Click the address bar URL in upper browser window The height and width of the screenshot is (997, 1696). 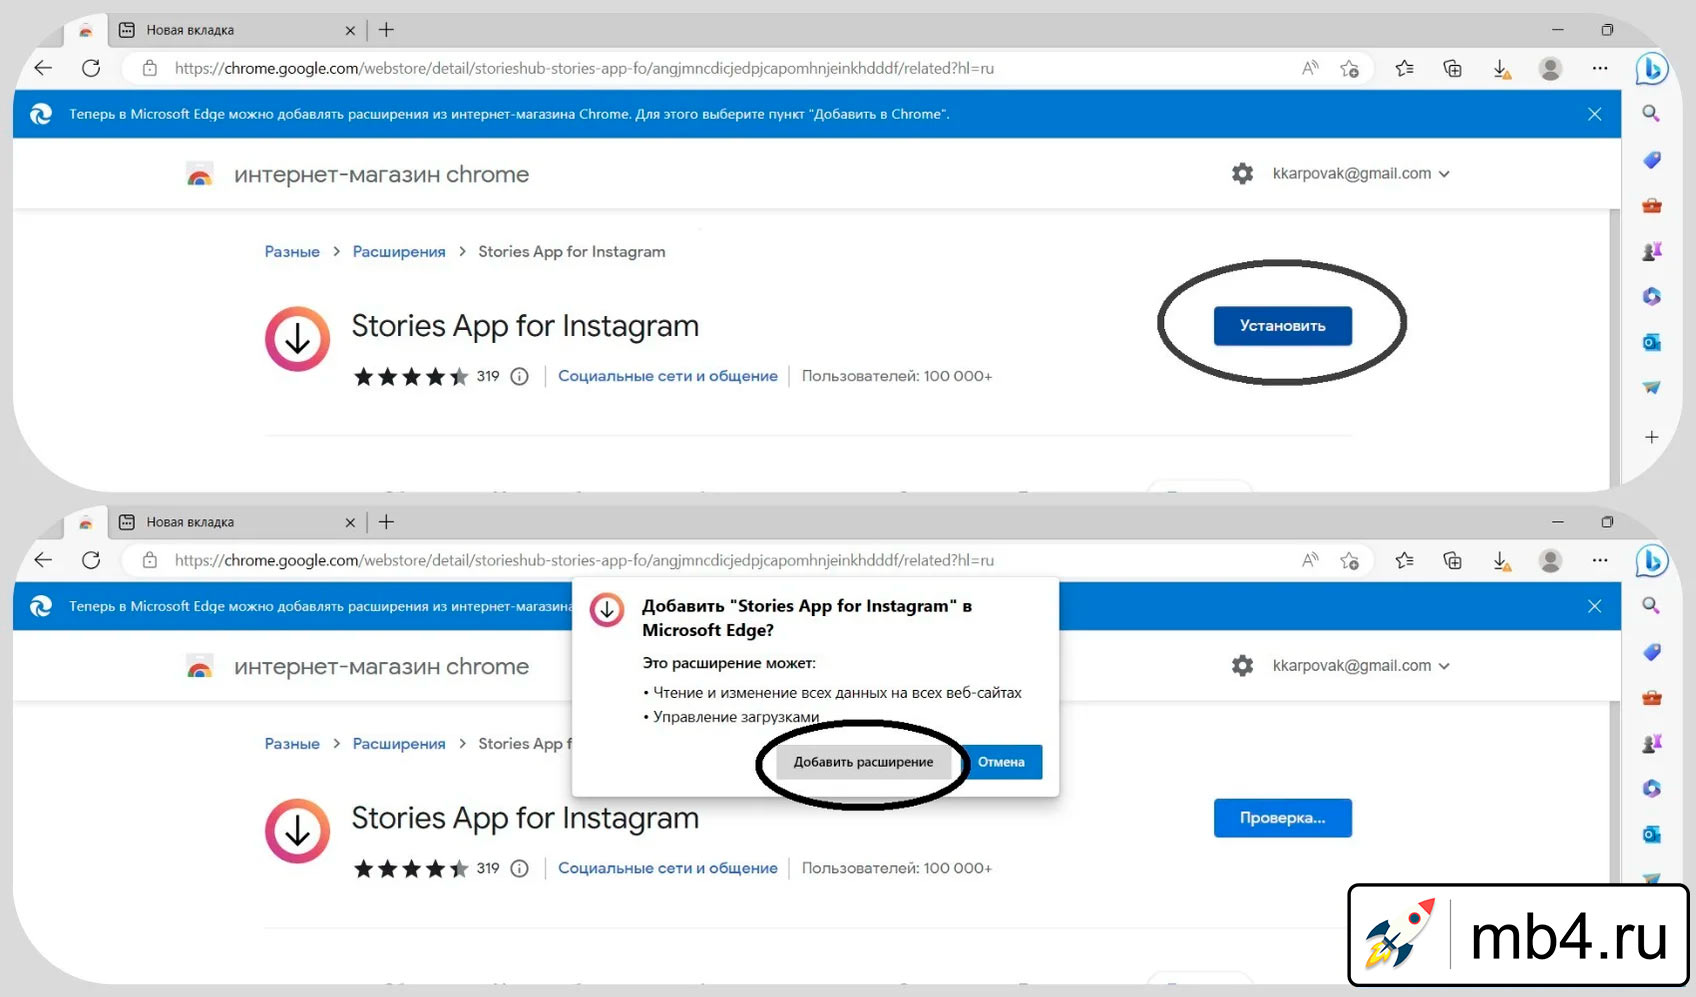584,68
